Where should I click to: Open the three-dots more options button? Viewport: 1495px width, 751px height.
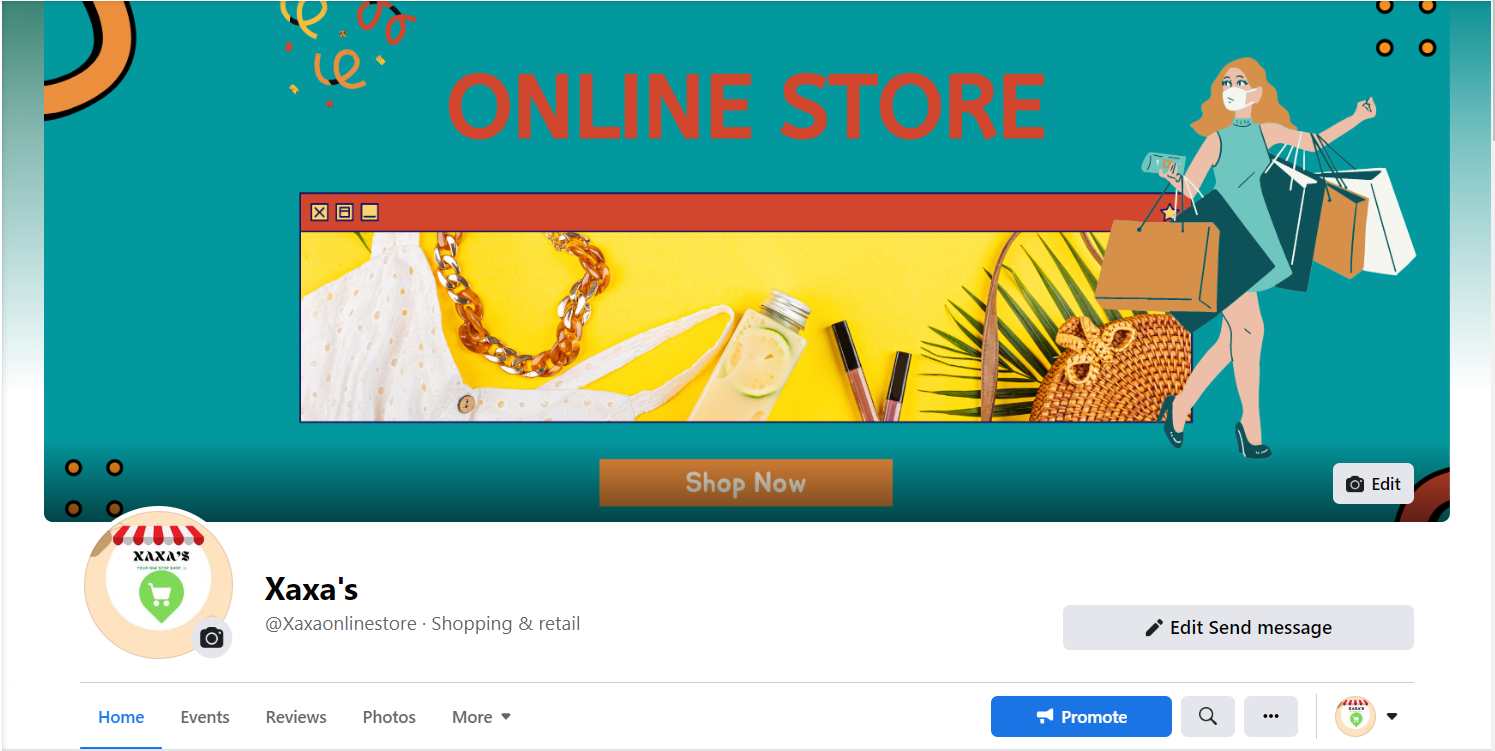click(1271, 717)
